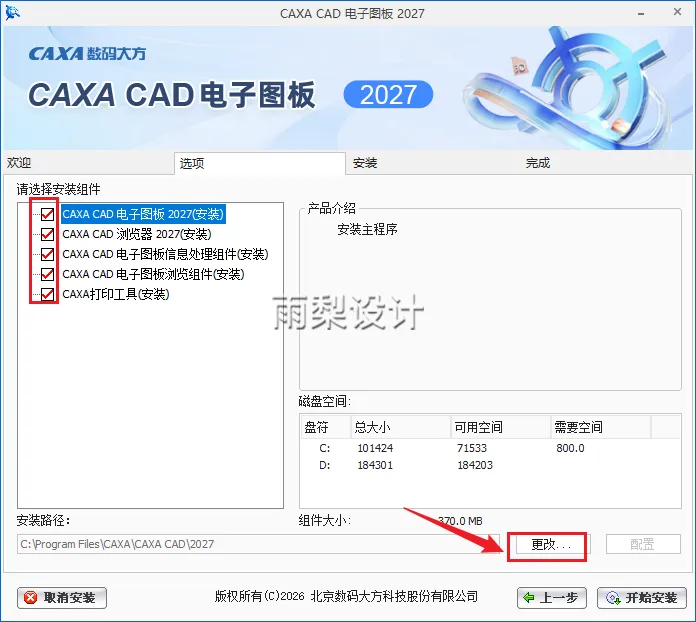Click D: total size 184301
Screen dimensions: 696x622
375,465
